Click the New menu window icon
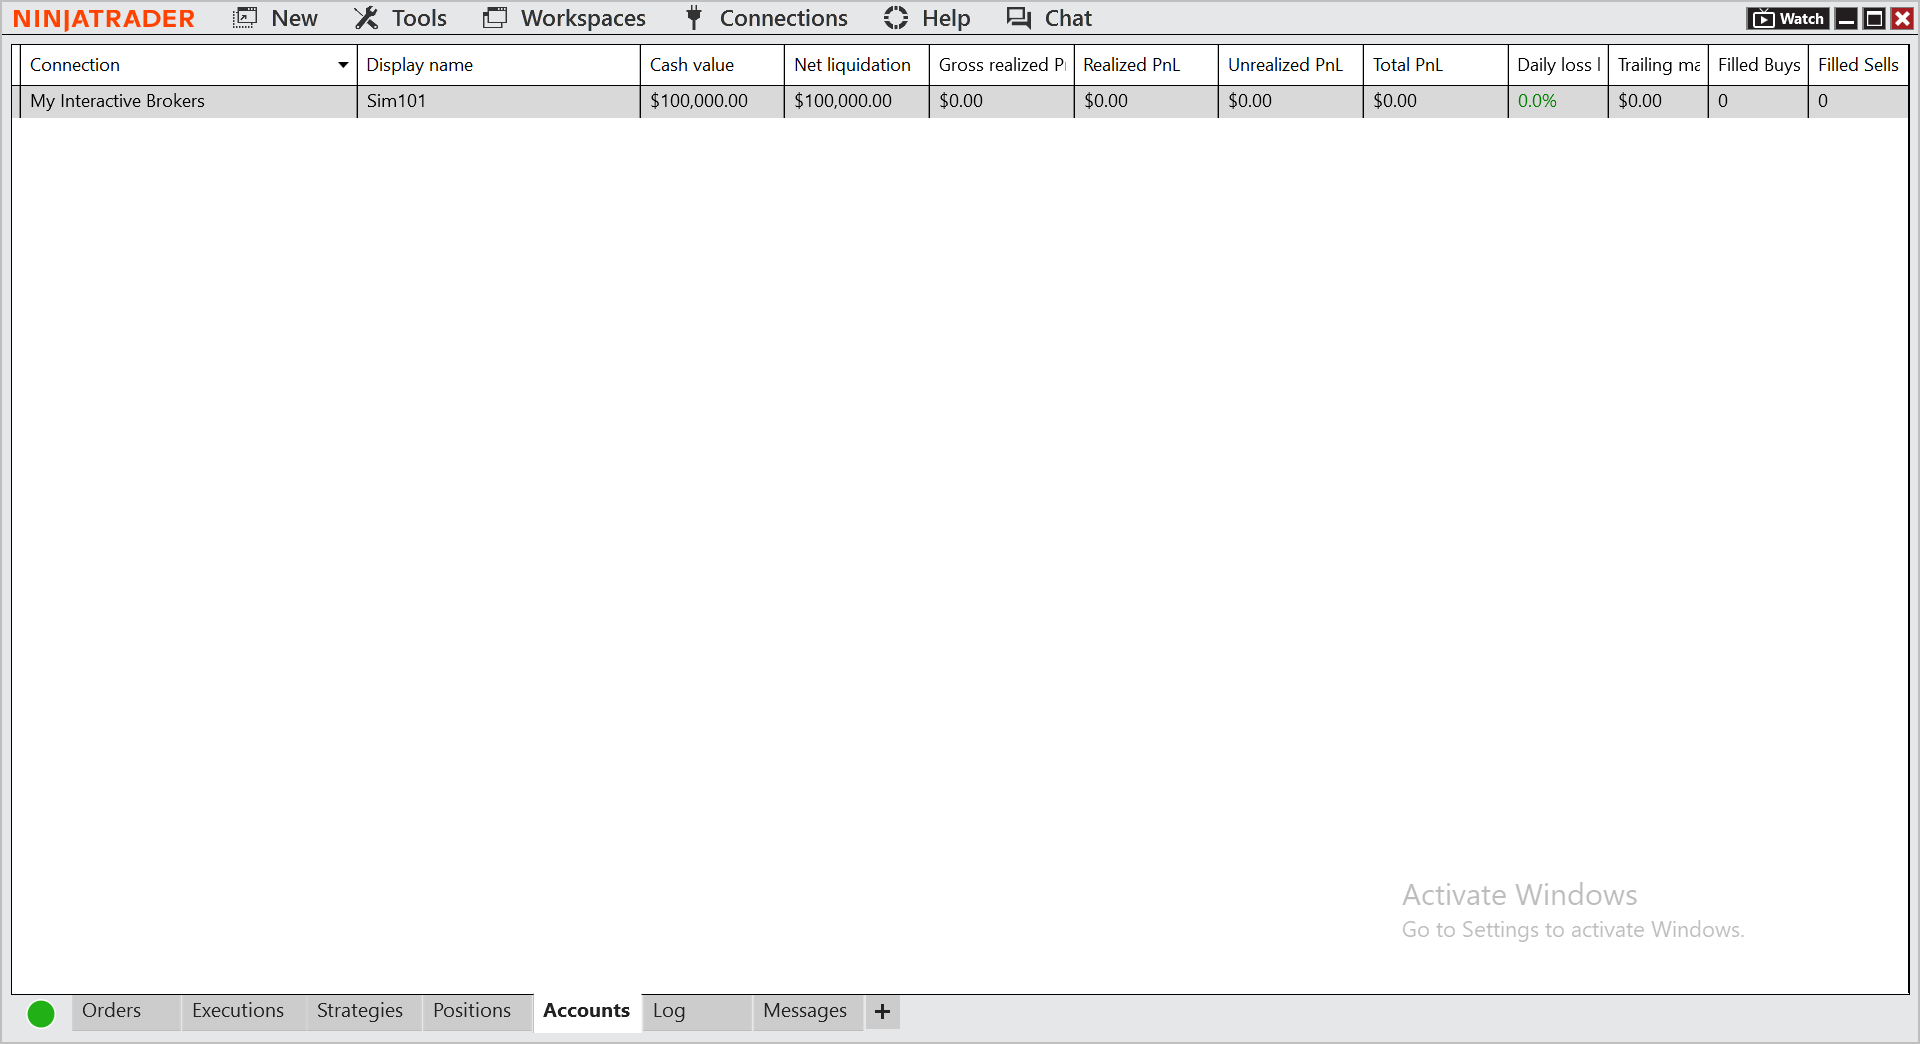Image resolution: width=1920 pixels, height=1044 pixels. 245,18
